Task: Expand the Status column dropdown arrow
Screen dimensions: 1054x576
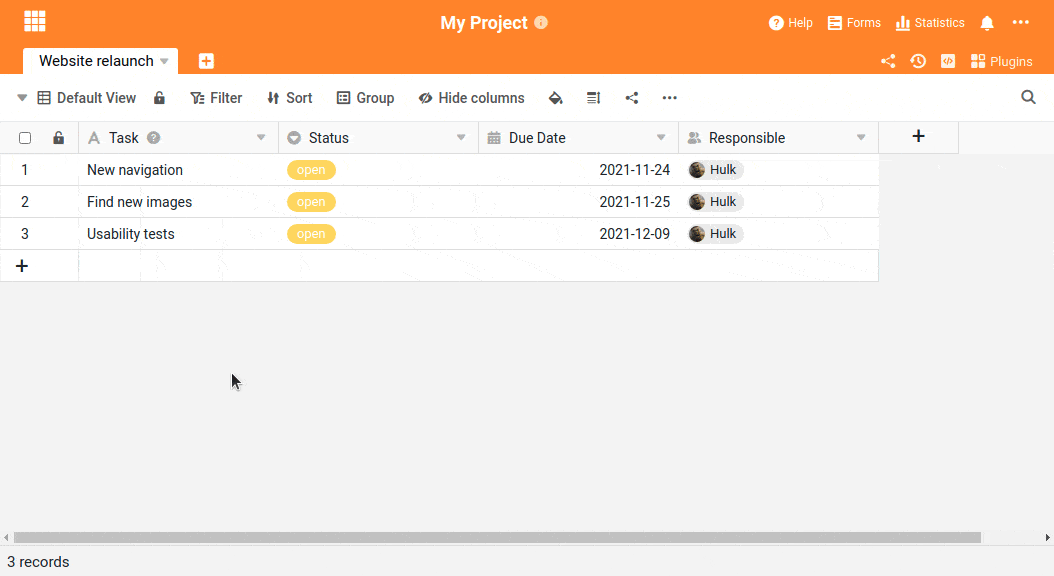Action: (x=461, y=138)
